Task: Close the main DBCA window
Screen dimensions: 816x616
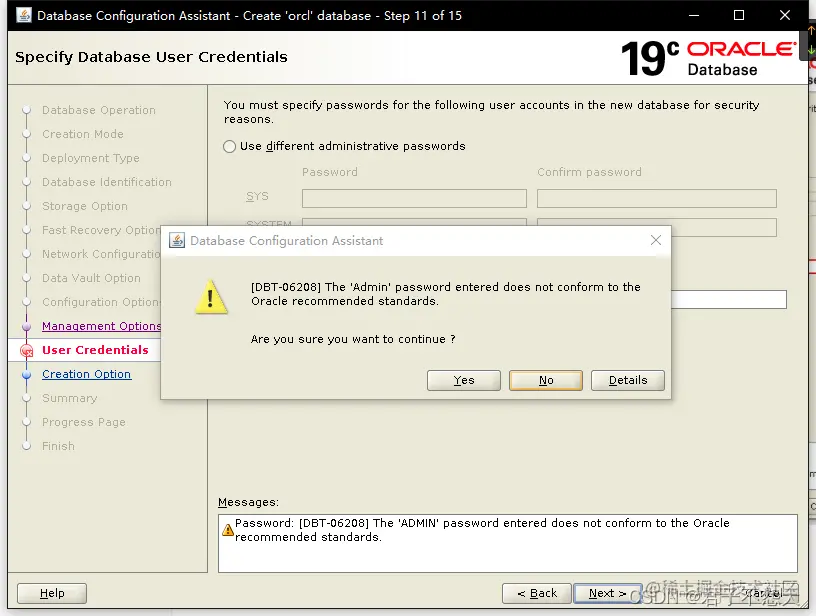Action: (785, 15)
